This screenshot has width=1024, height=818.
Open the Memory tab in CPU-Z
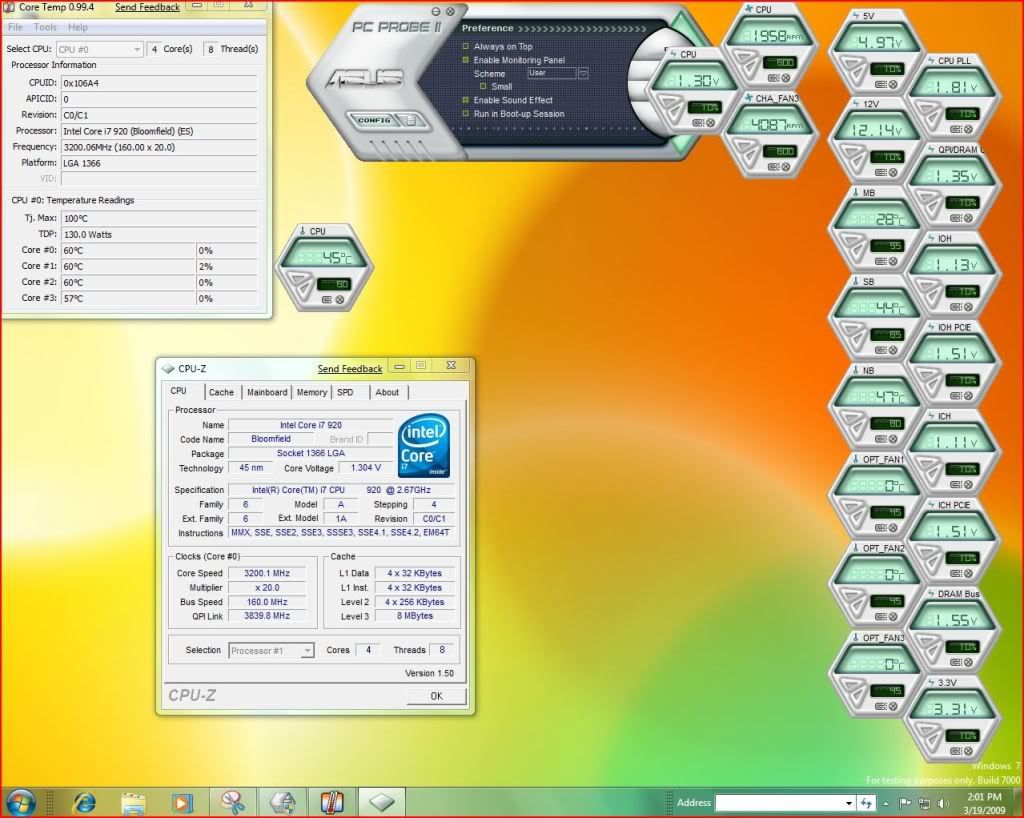tap(312, 392)
